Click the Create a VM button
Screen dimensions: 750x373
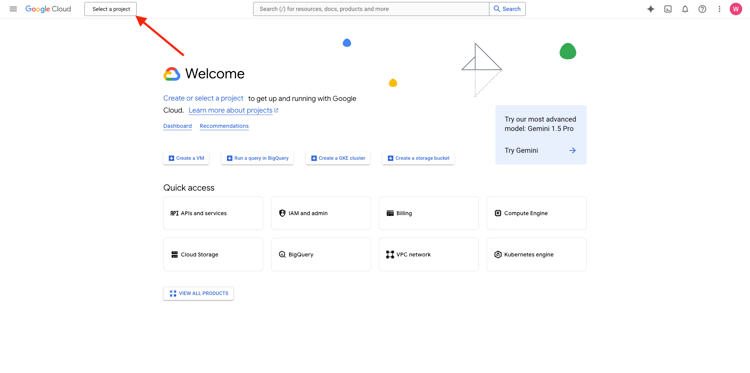[x=186, y=158]
